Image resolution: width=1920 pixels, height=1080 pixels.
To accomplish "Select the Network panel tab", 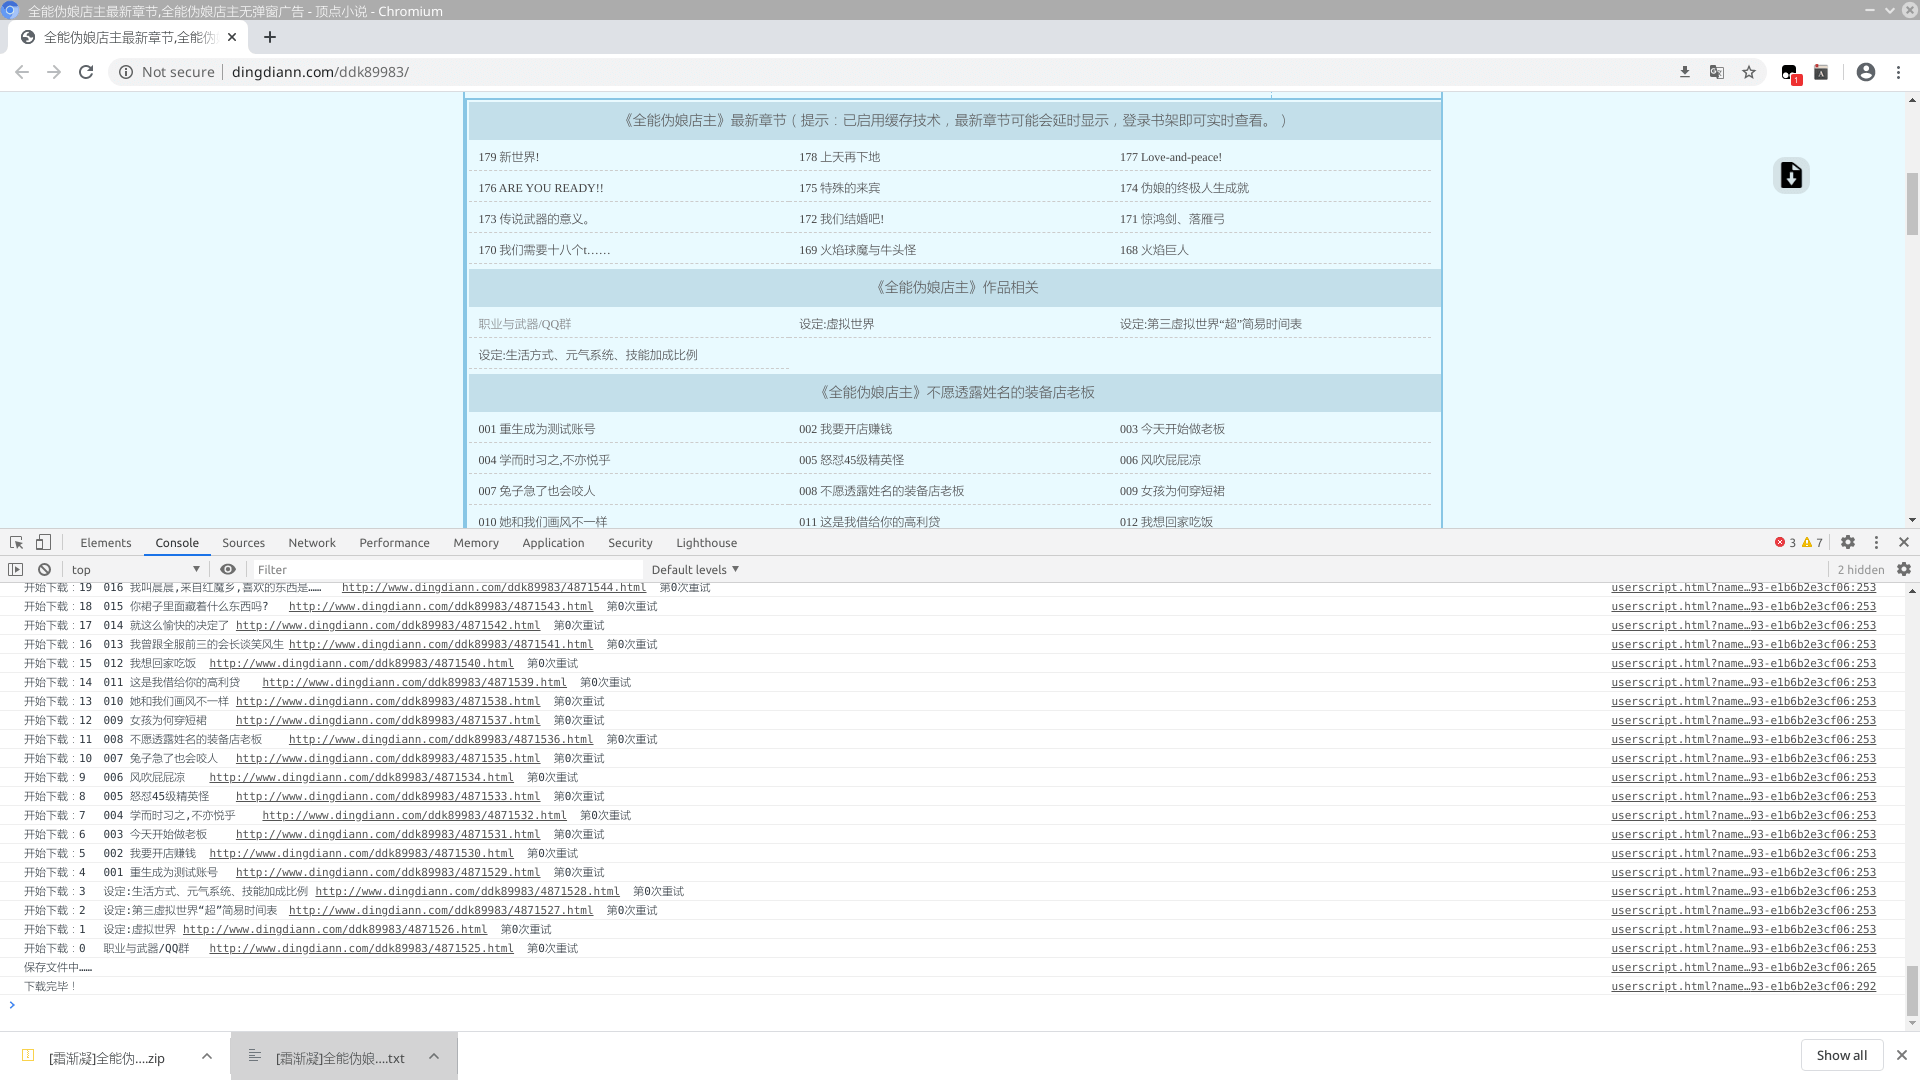I will point(313,543).
